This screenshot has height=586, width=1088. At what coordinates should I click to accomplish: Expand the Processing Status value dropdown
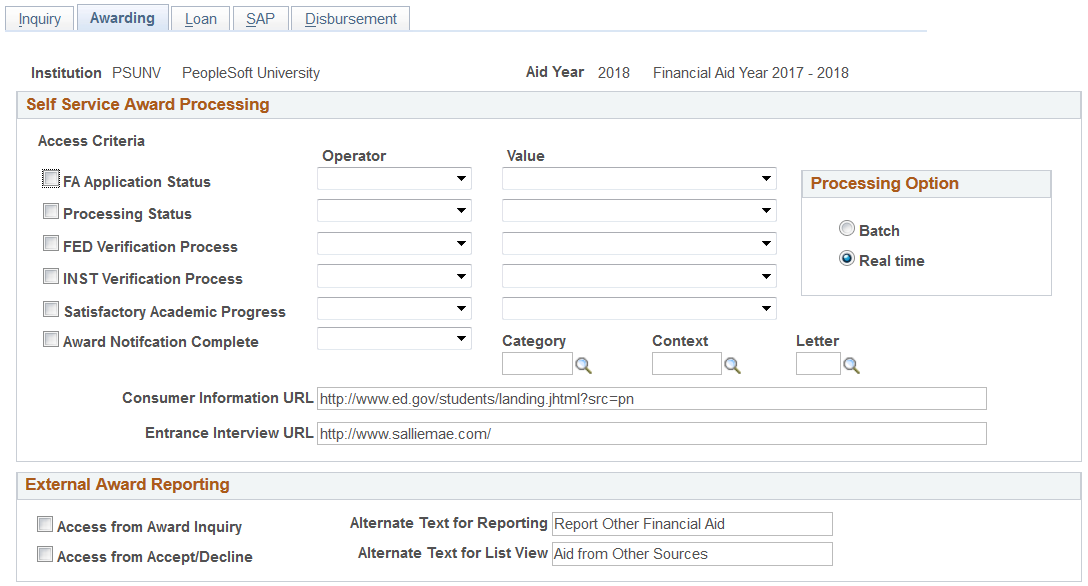[639, 212]
